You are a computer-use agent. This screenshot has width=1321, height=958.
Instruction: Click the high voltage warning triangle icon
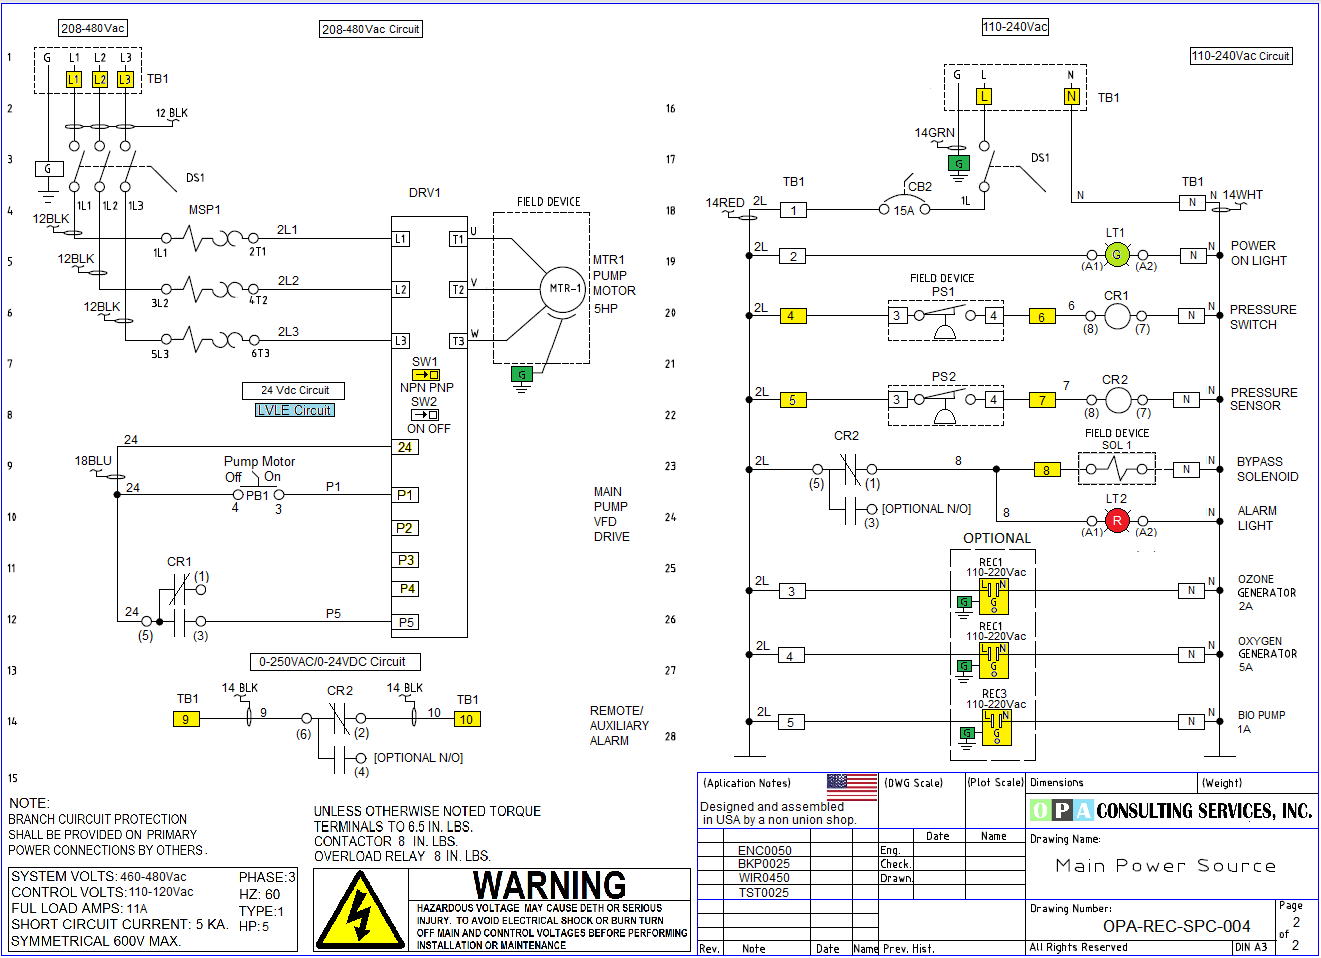tap(360, 911)
